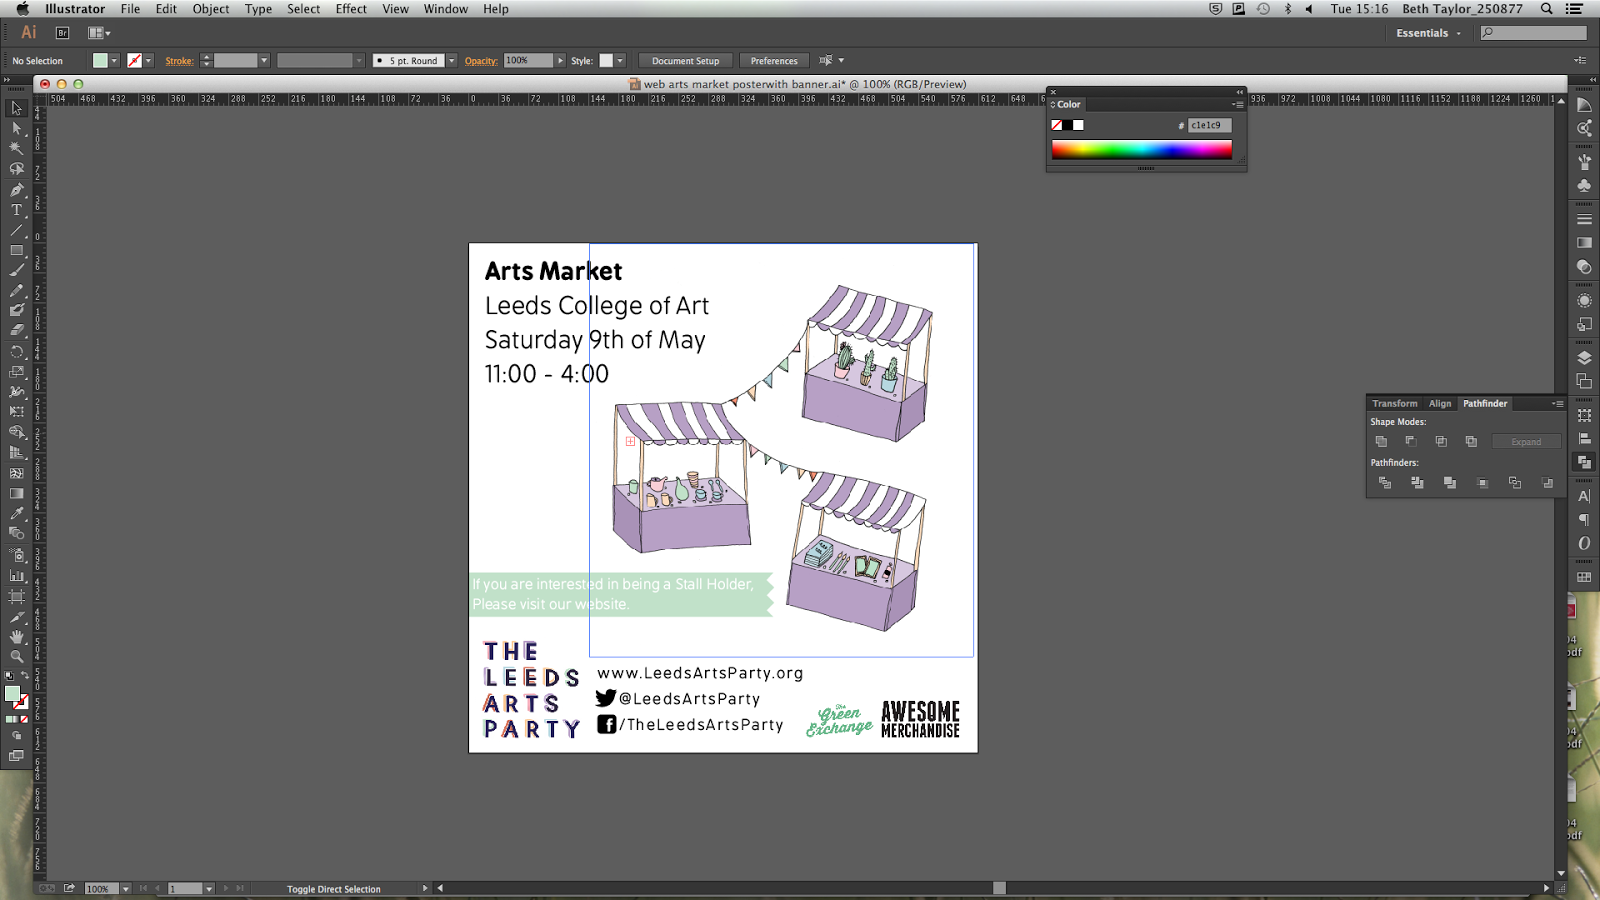Set paint mode to None in toolbar
Screen dimensions: 1600x900
[24, 719]
